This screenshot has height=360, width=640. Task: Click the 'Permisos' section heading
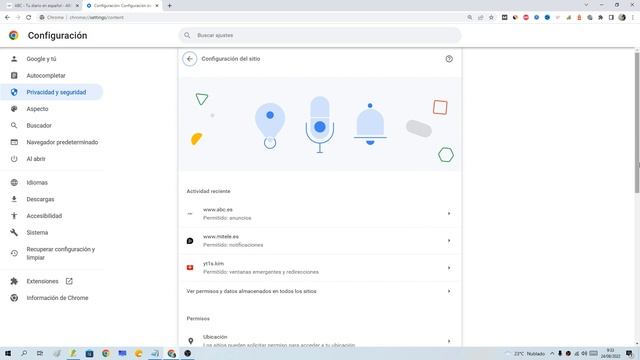(198, 318)
